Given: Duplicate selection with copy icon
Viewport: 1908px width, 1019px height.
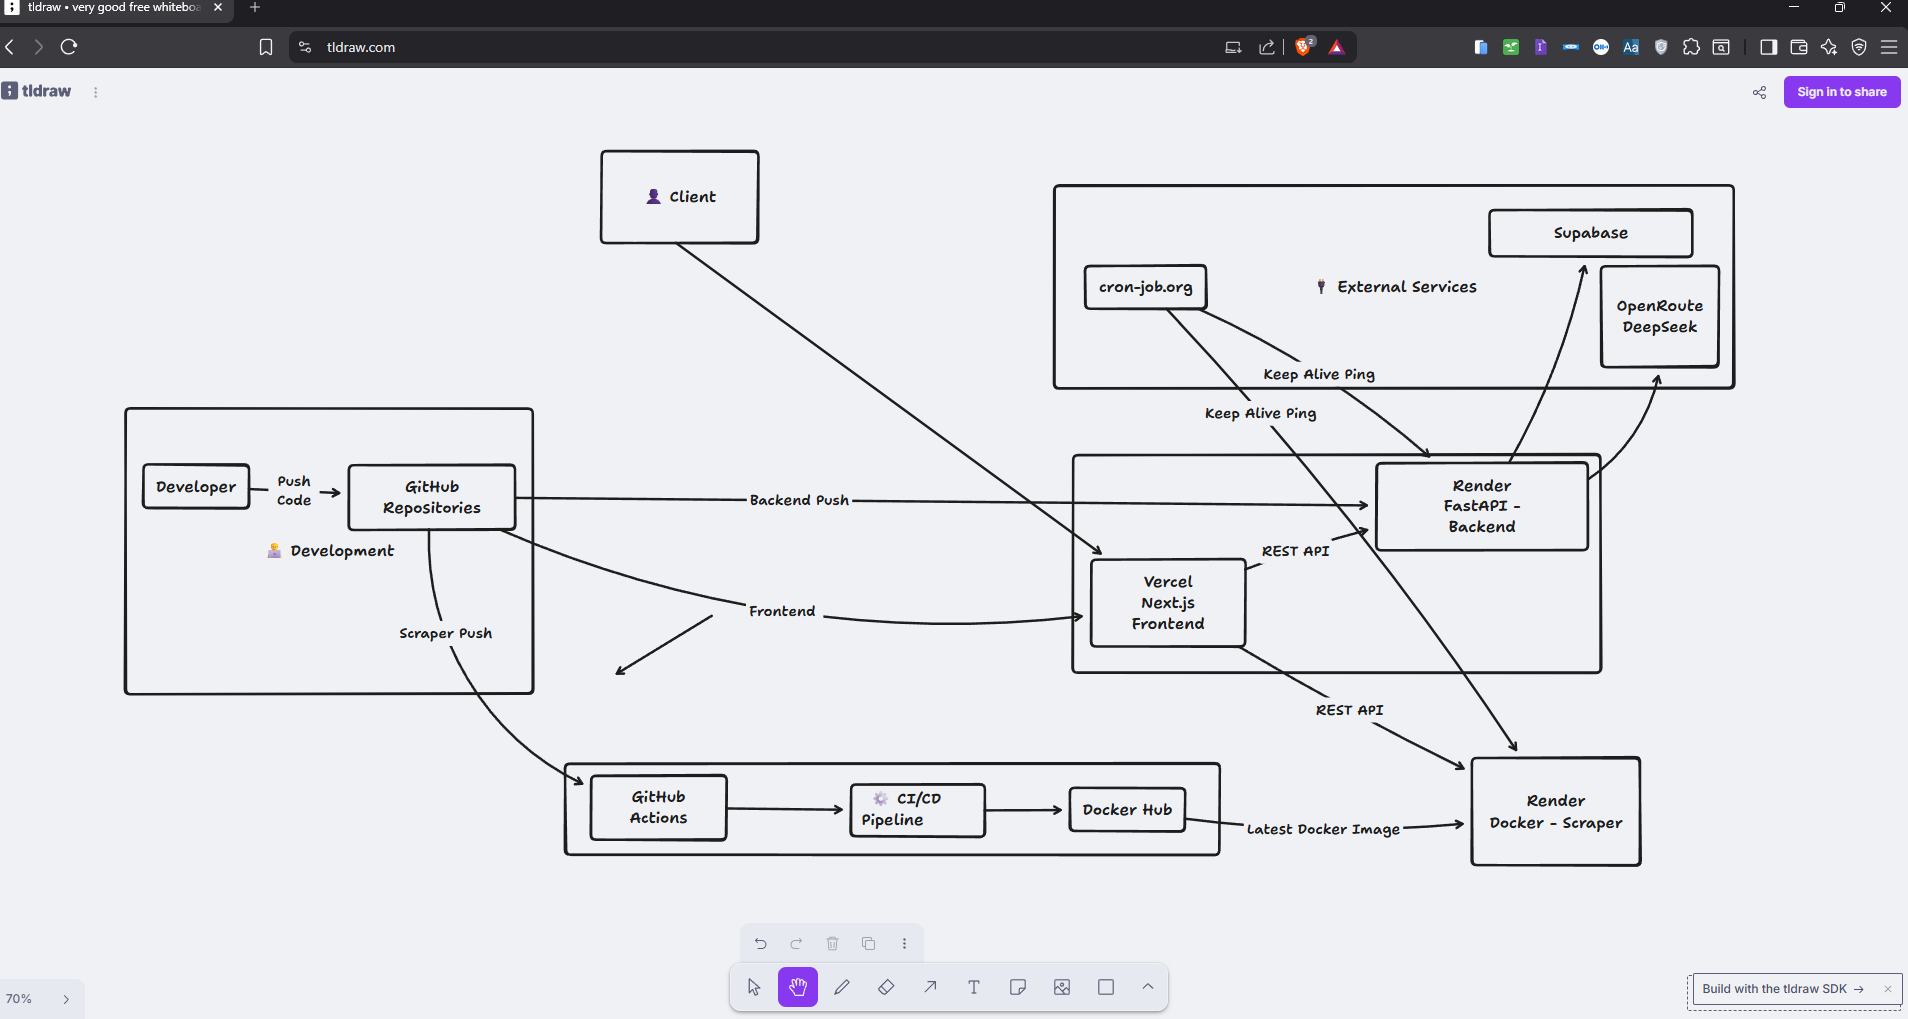Looking at the screenshot, I should (x=868, y=943).
